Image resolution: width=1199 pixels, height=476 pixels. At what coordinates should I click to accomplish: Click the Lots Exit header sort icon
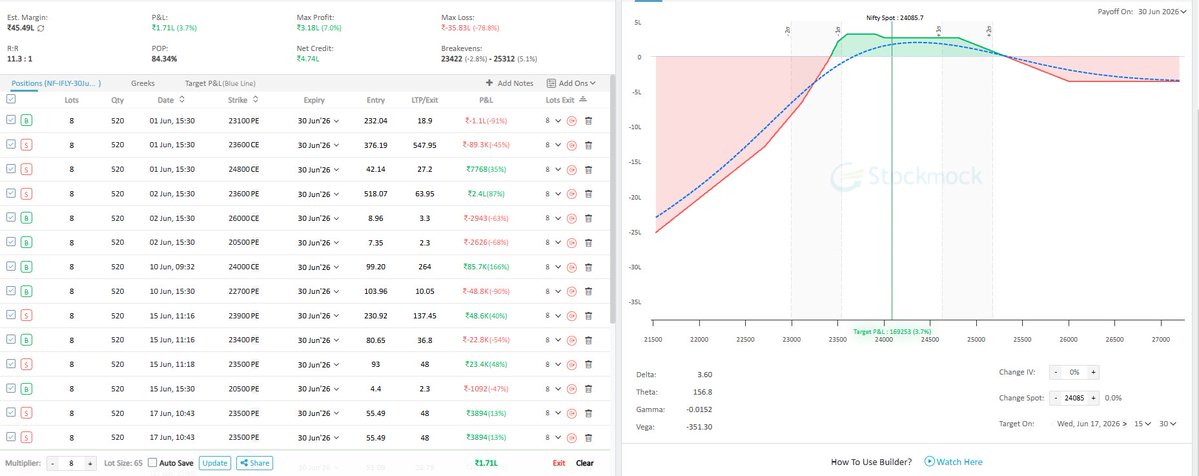(583, 99)
